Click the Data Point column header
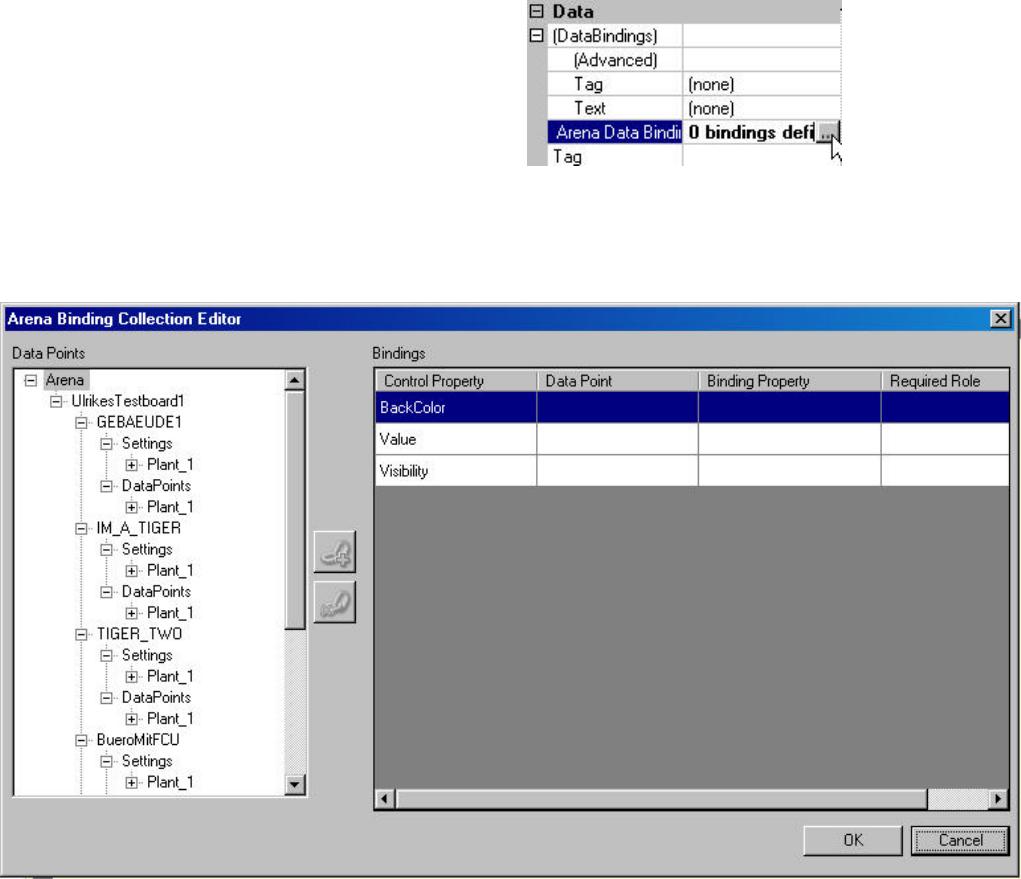Image resolution: width=1021 pixels, height=879 pixels. click(616, 381)
